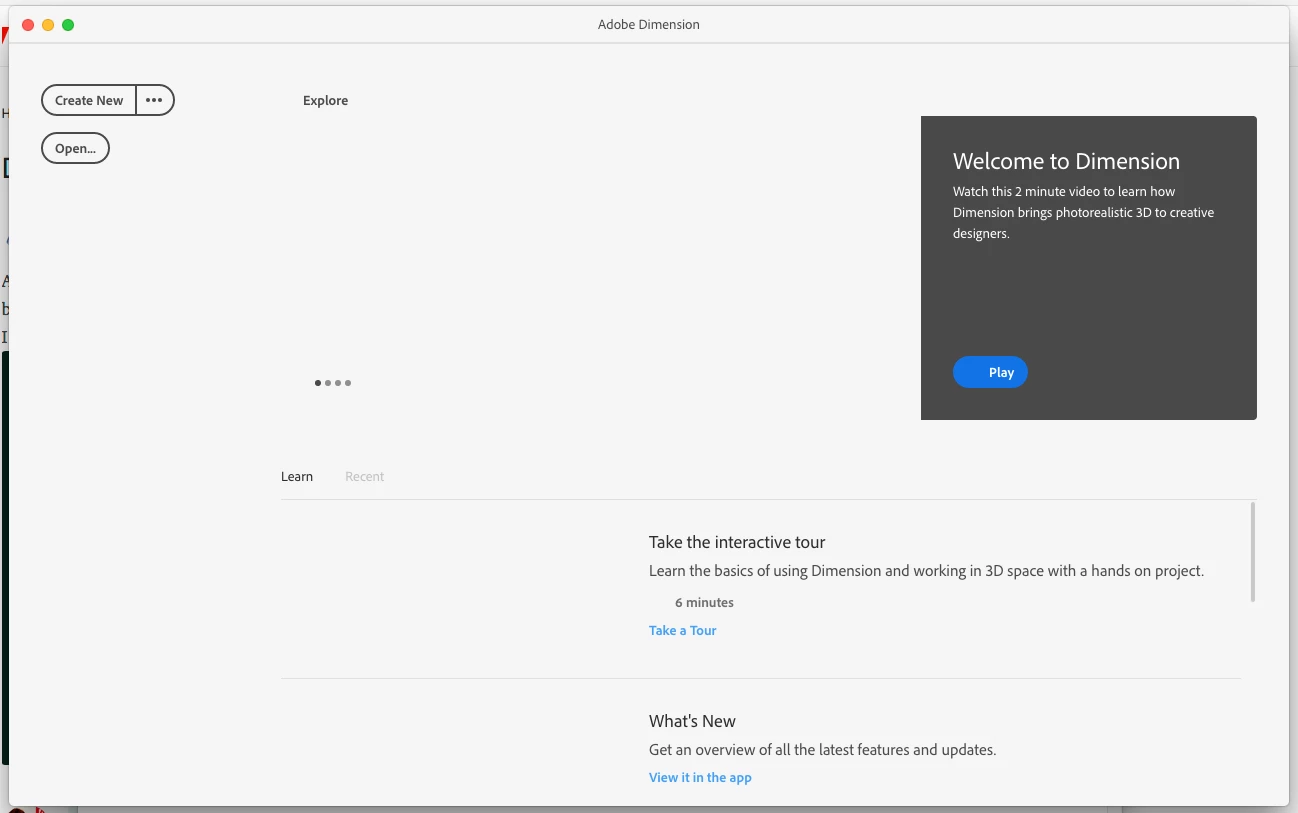Click the 6 minutes duration label
Image resolution: width=1298 pixels, height=813 pixels.
coord(704,602)
